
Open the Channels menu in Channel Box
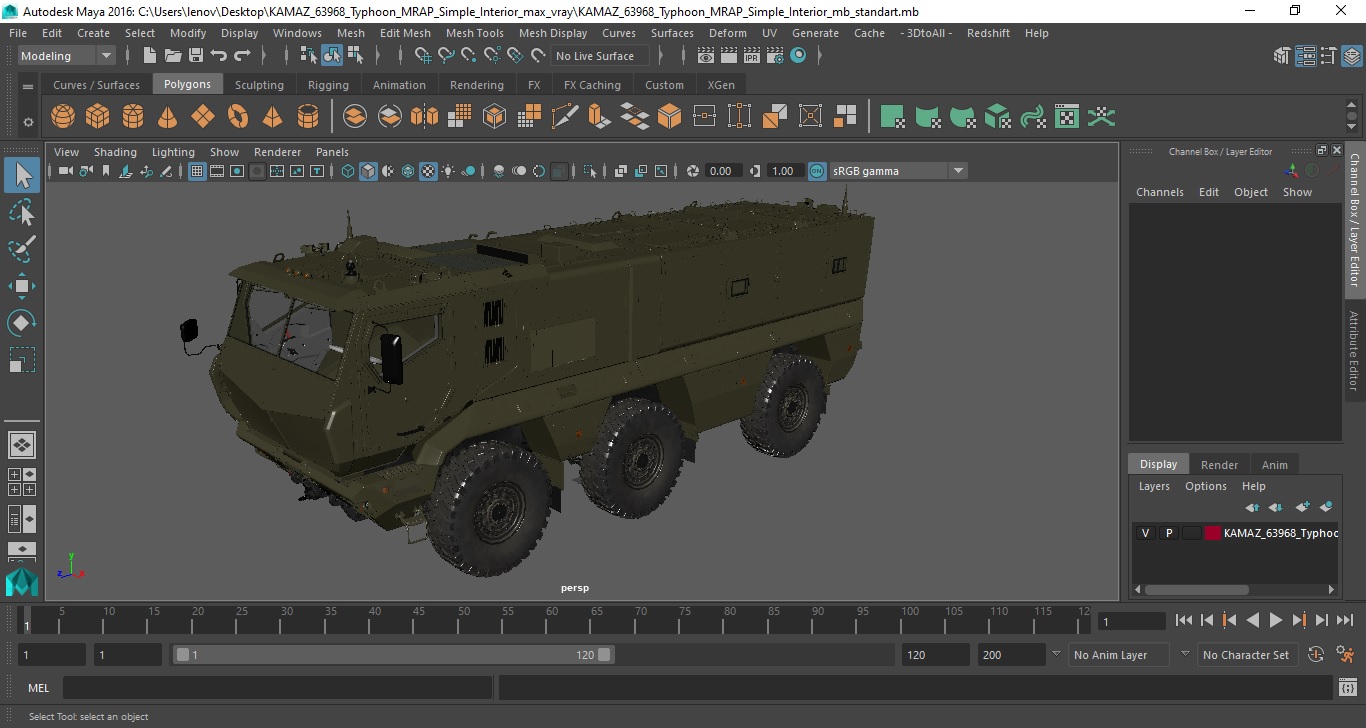pyautogui.click(x=1160, y=192)
